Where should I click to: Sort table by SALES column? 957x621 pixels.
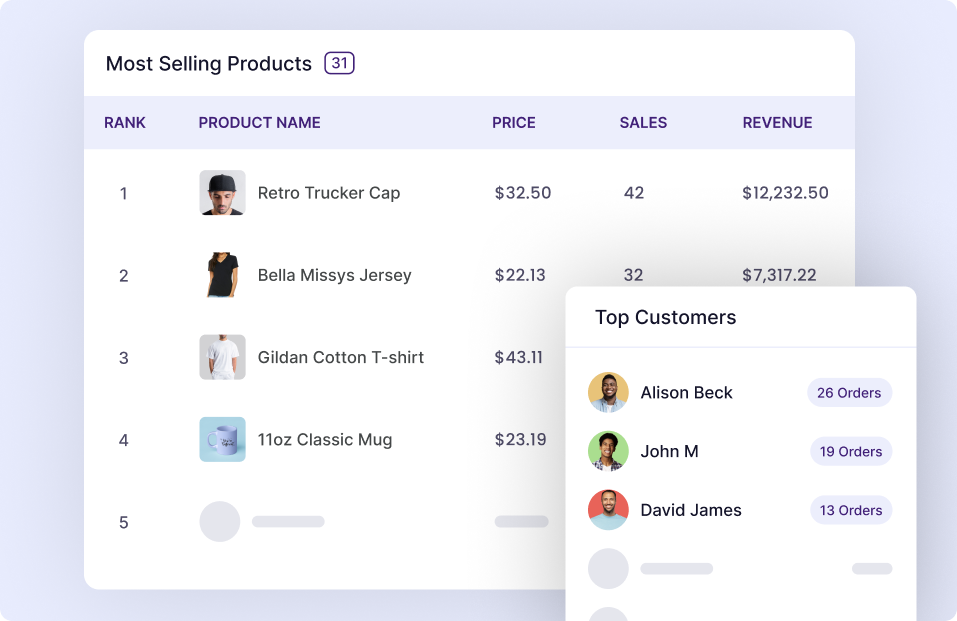pyautogui.click(x=643, y=123)
